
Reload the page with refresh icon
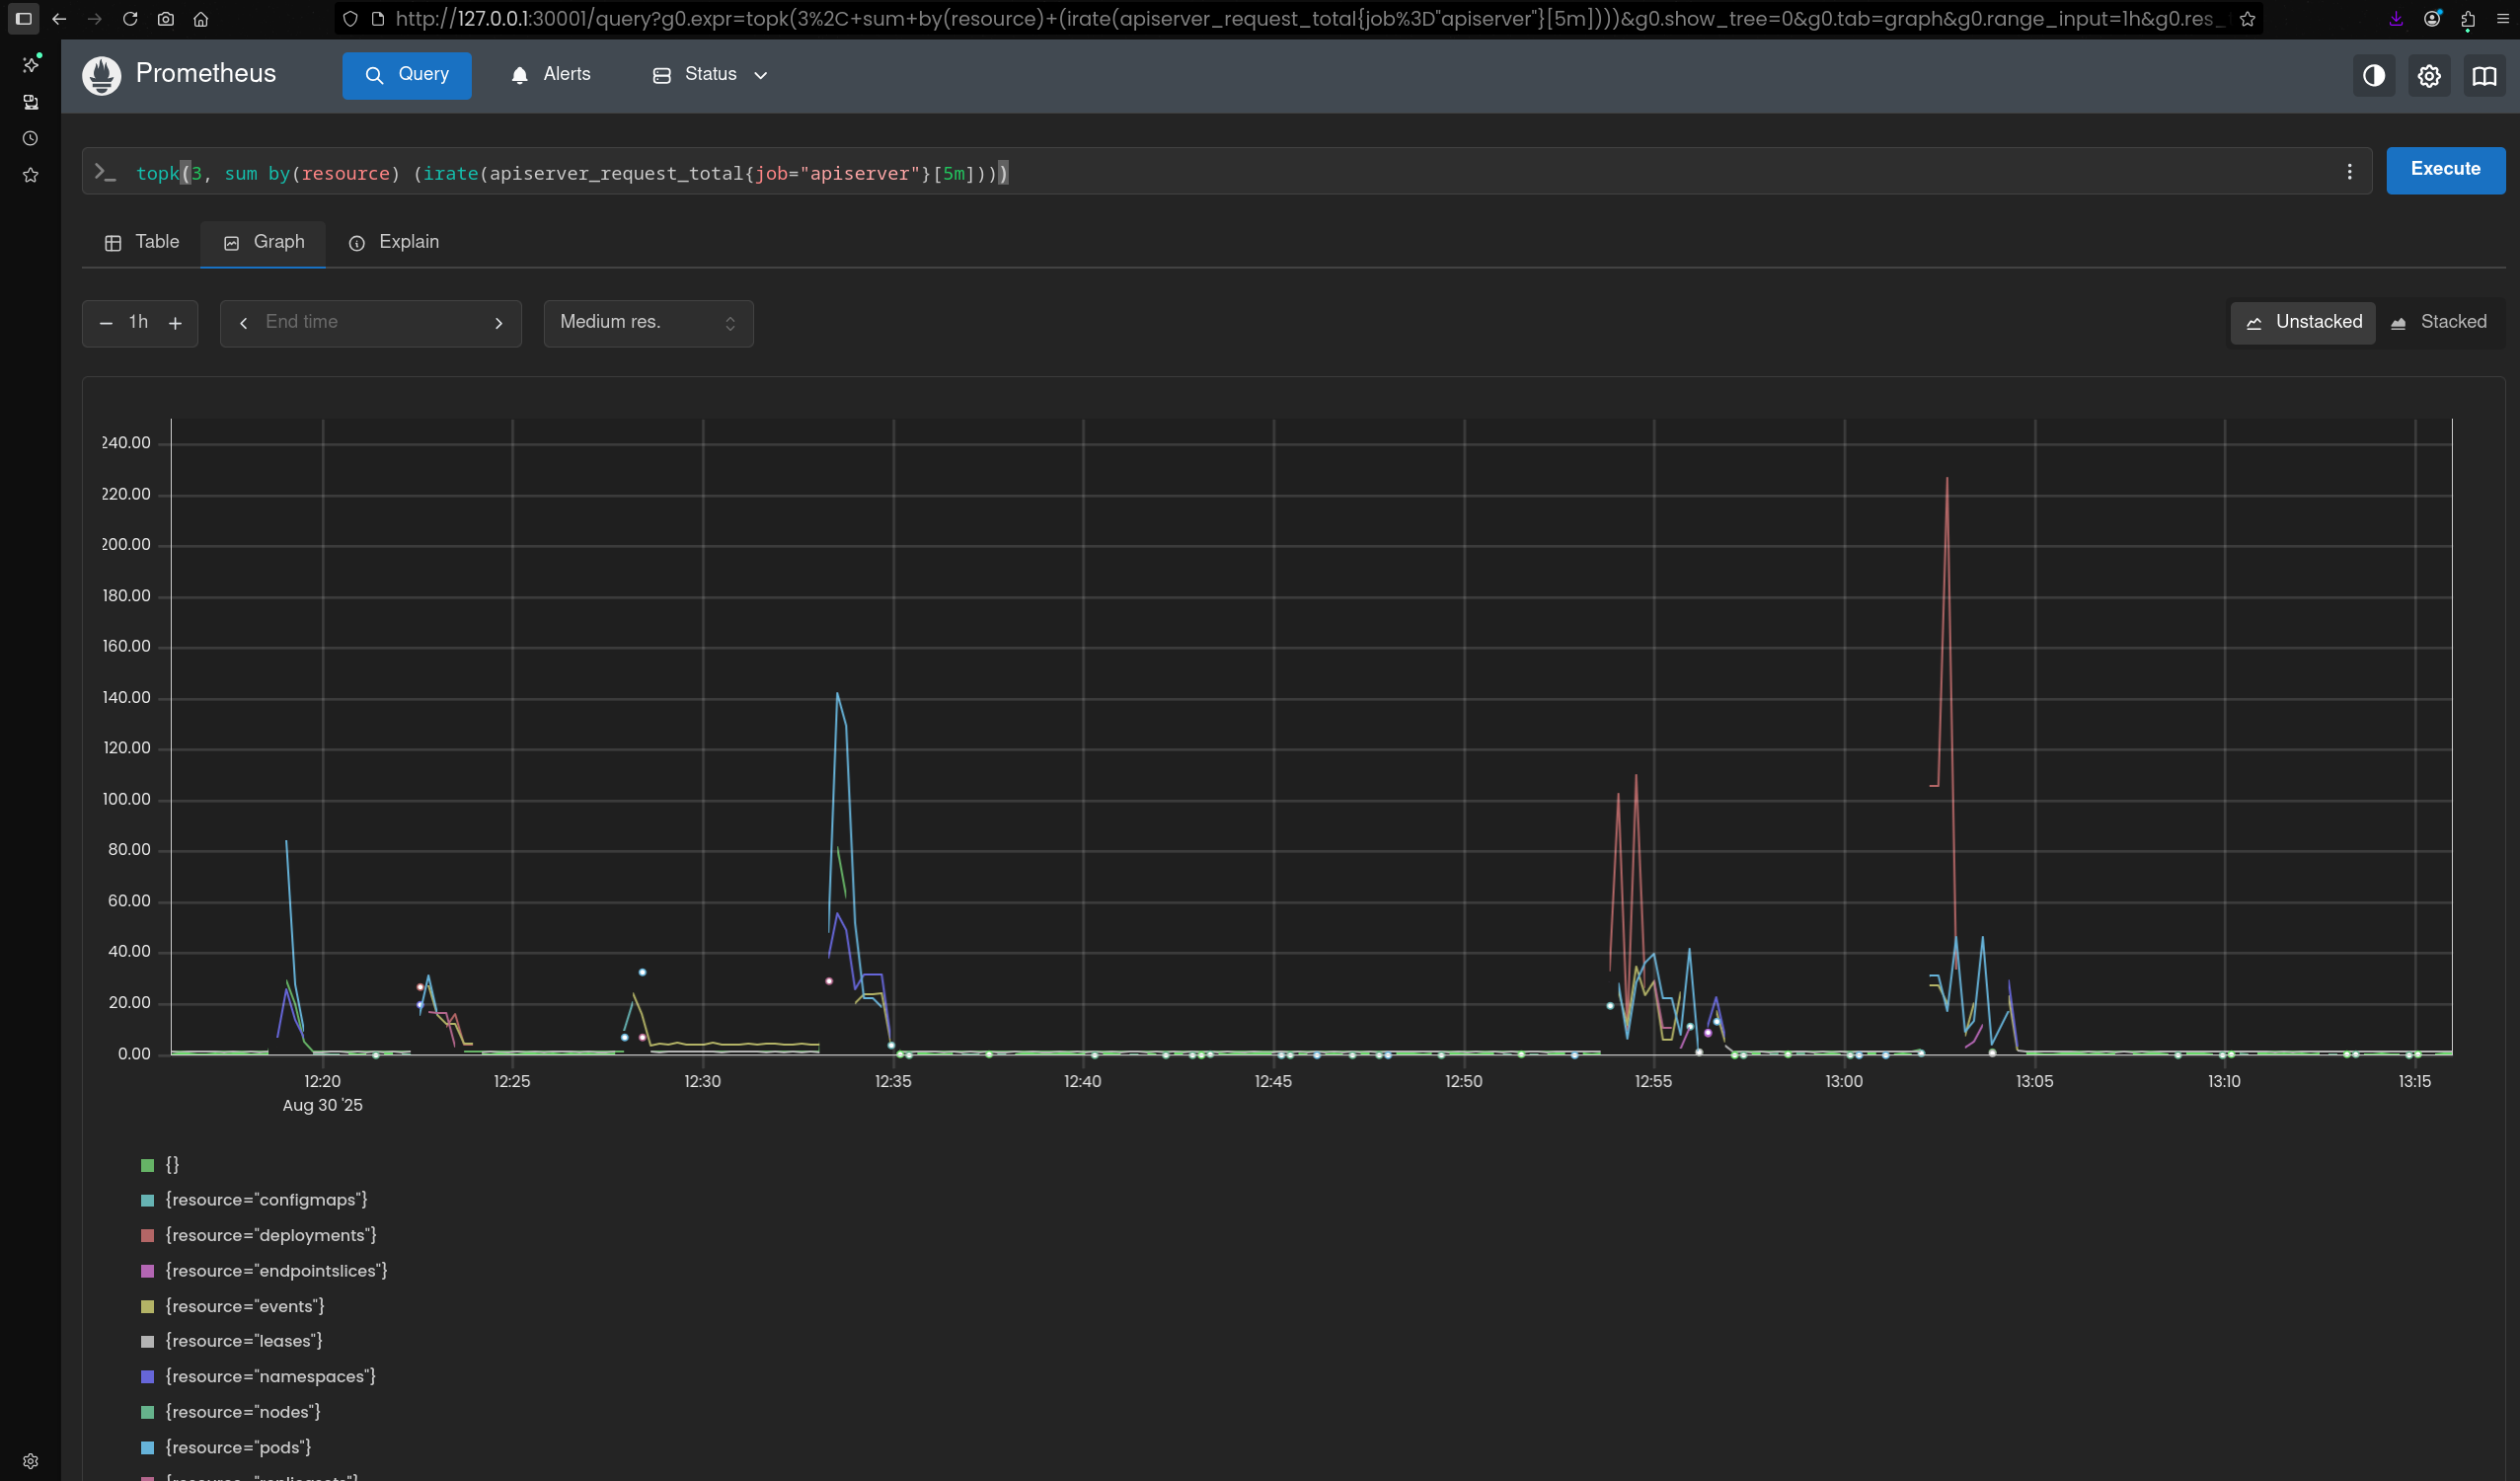pos(130,19)
